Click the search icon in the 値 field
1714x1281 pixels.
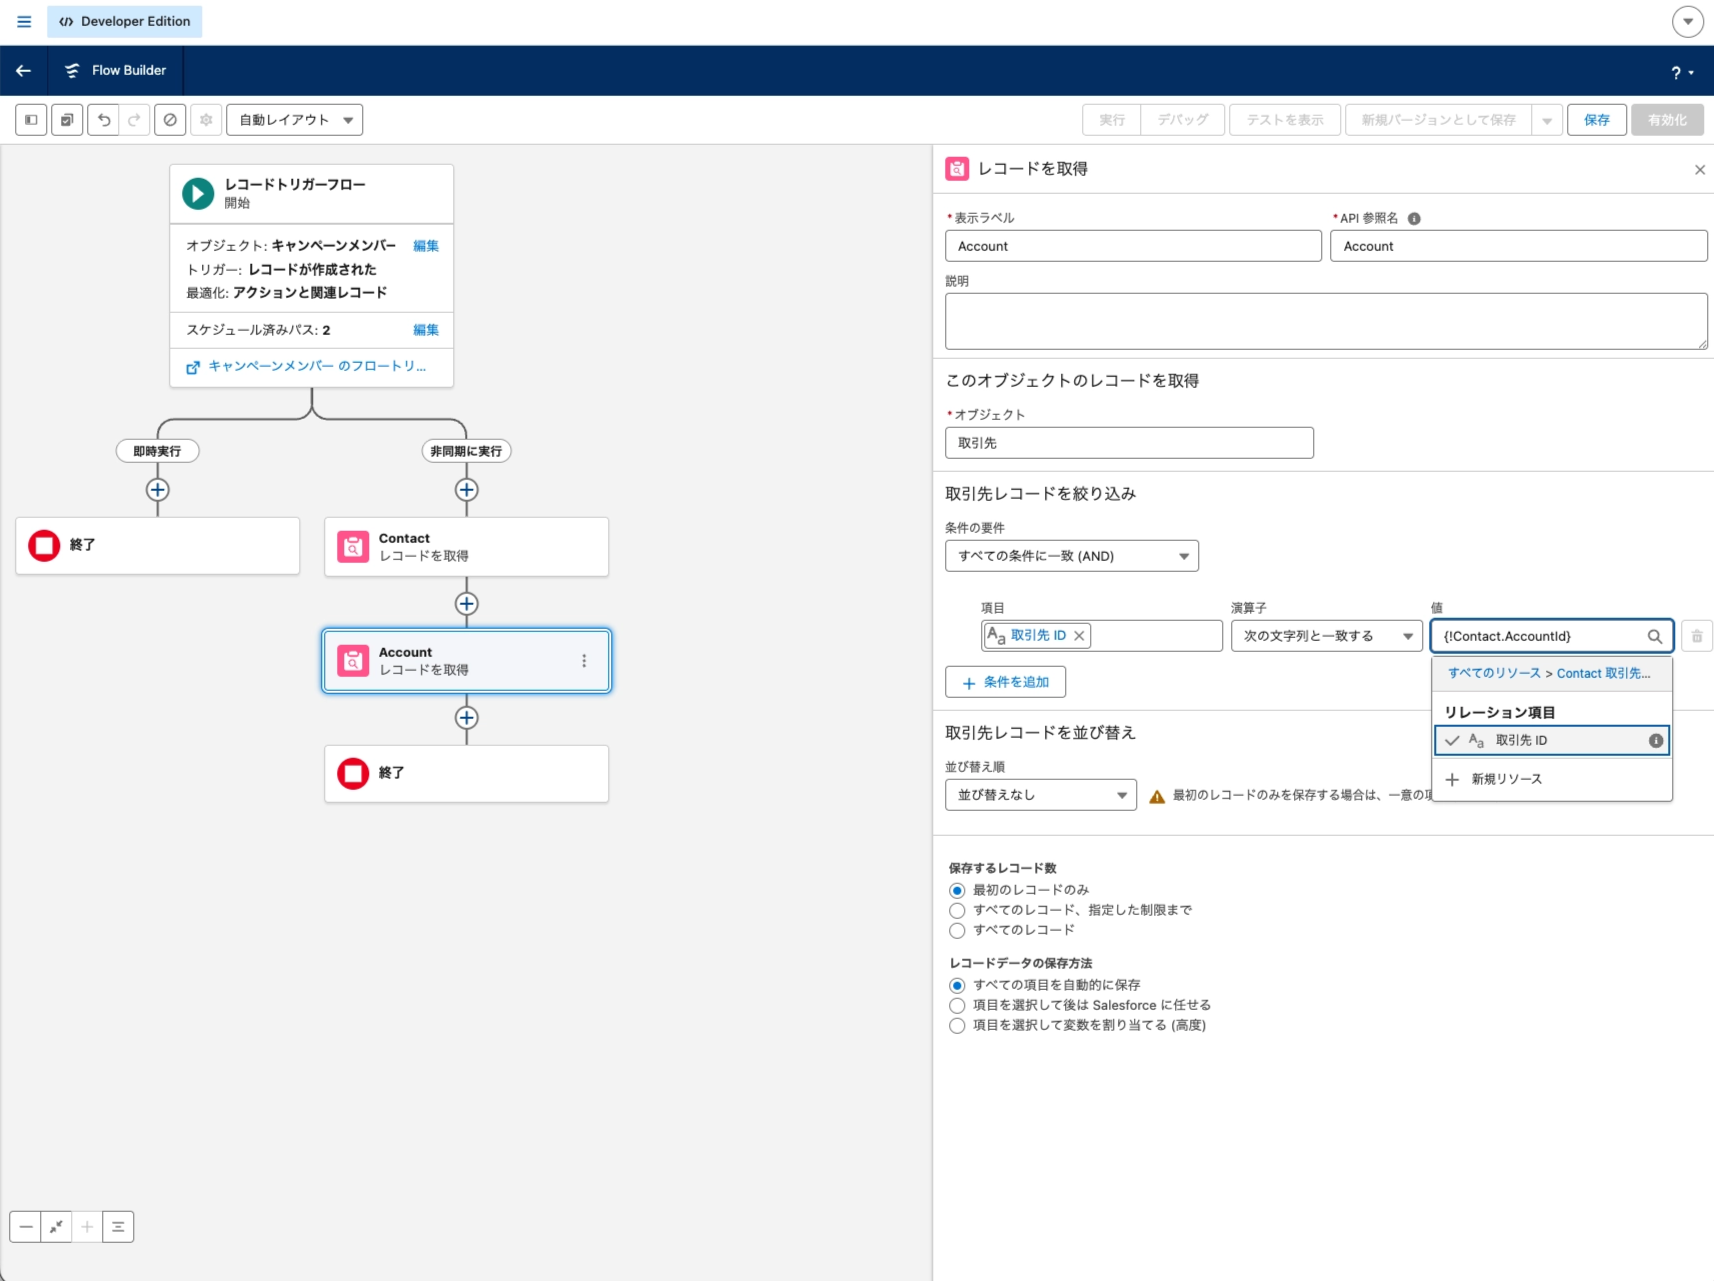(x=1655, y=636)
